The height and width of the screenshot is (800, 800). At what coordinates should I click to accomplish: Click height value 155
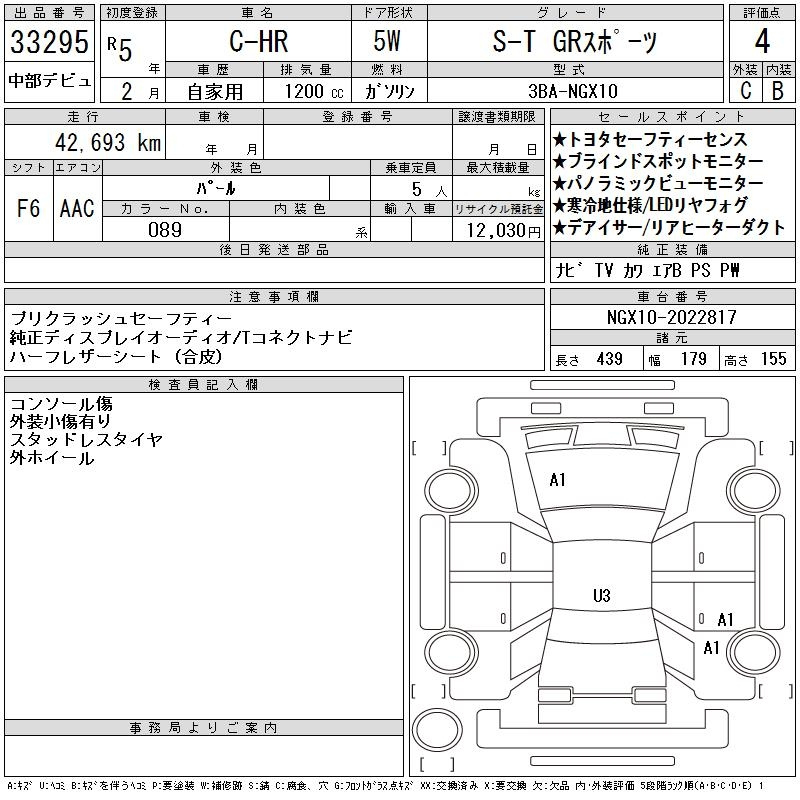tap(773, 359)
